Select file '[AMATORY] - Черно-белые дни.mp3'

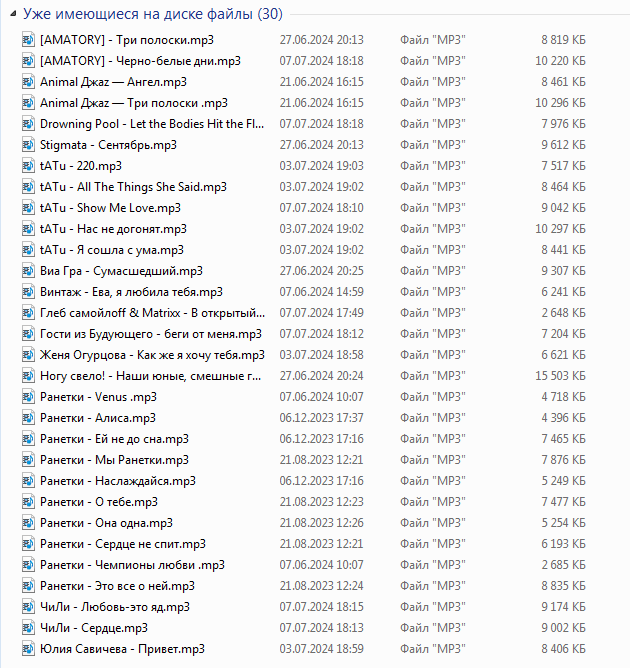(140, 61)
